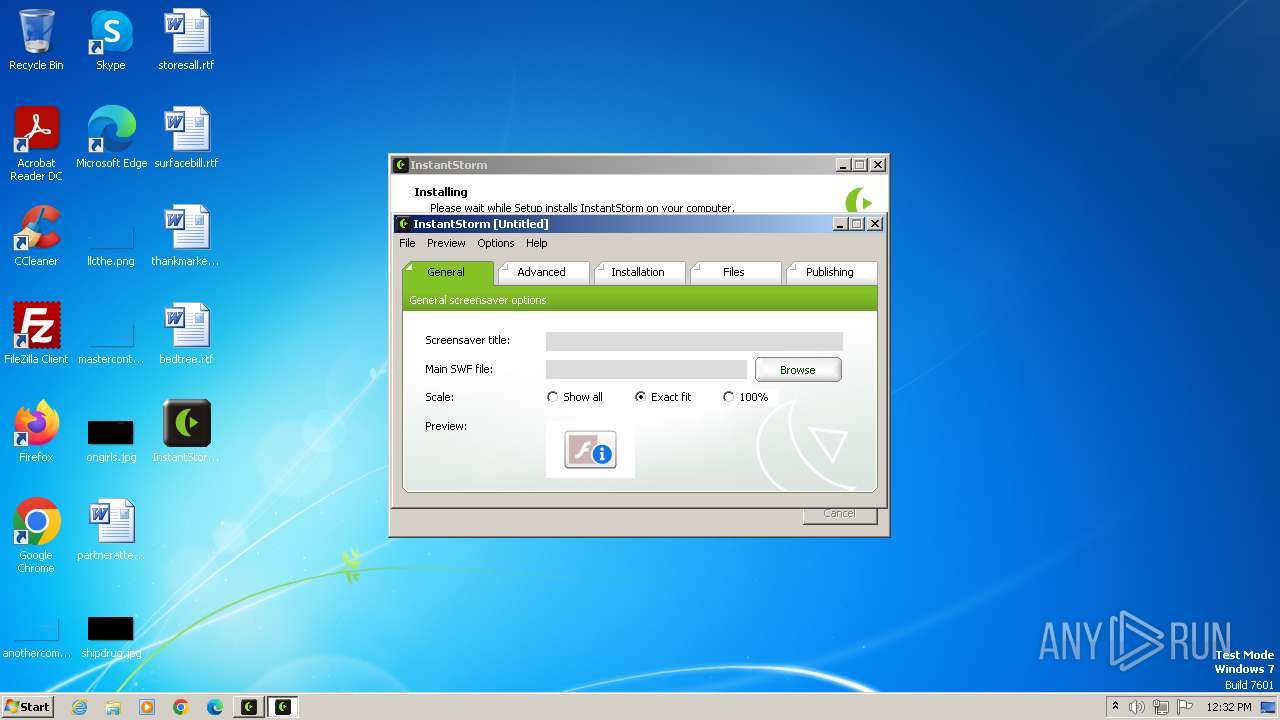Click the taskbar clock 12:32 PM
The height and width of the screenshot is (720, 1280).
(1229, 707)
